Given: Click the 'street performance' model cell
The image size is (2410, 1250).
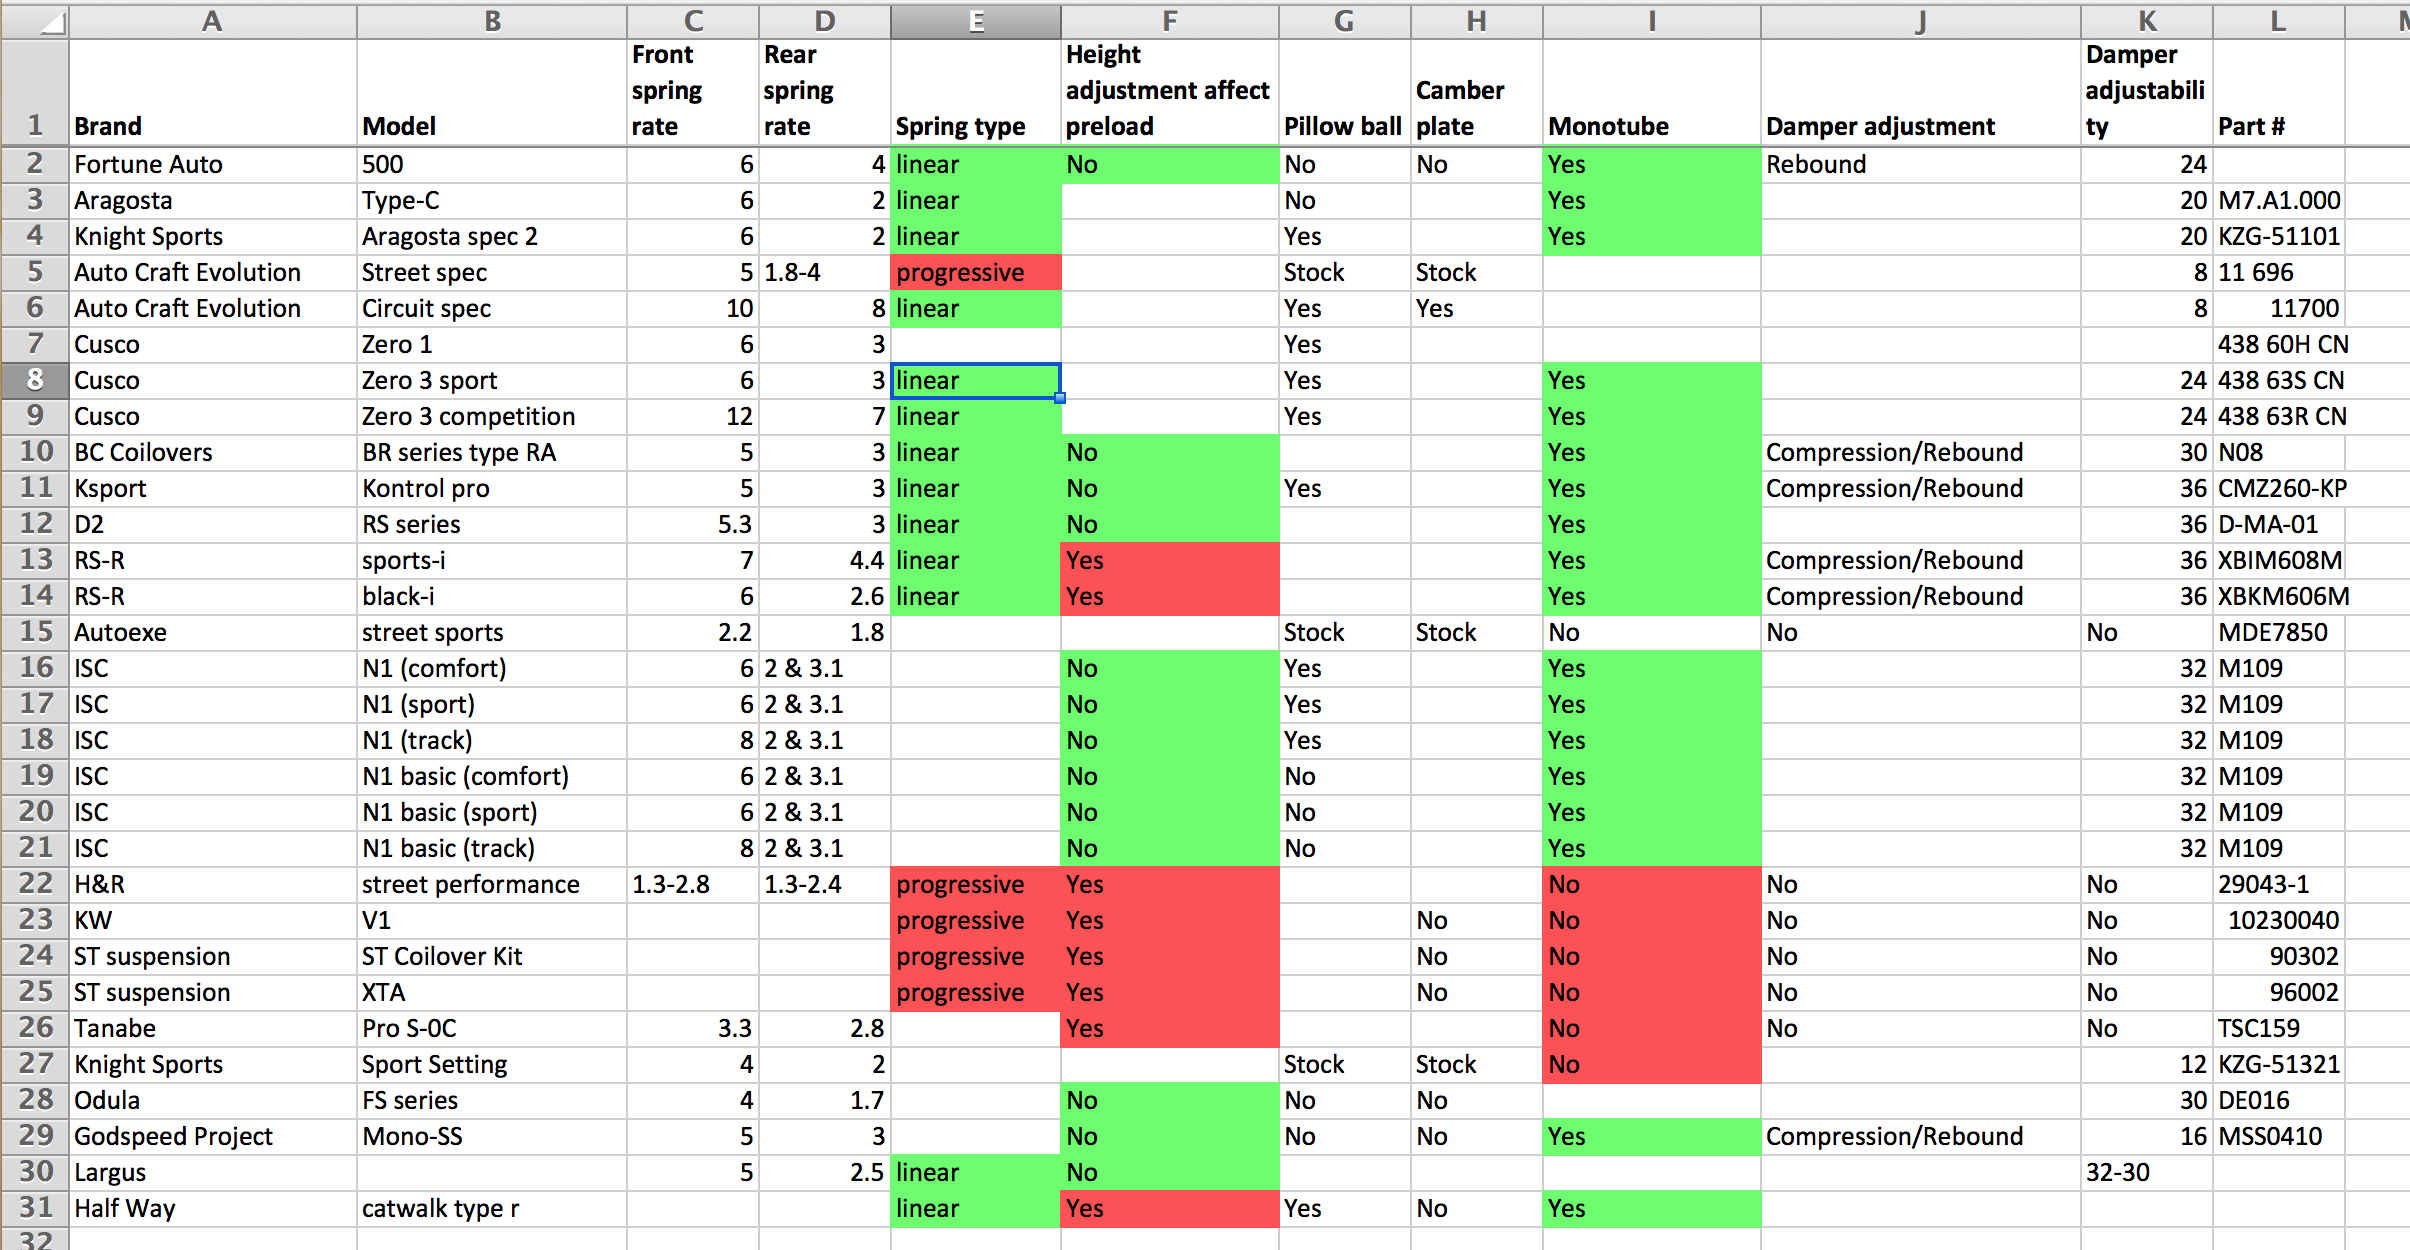Looking at the screenshot, I should pos(492,884).
